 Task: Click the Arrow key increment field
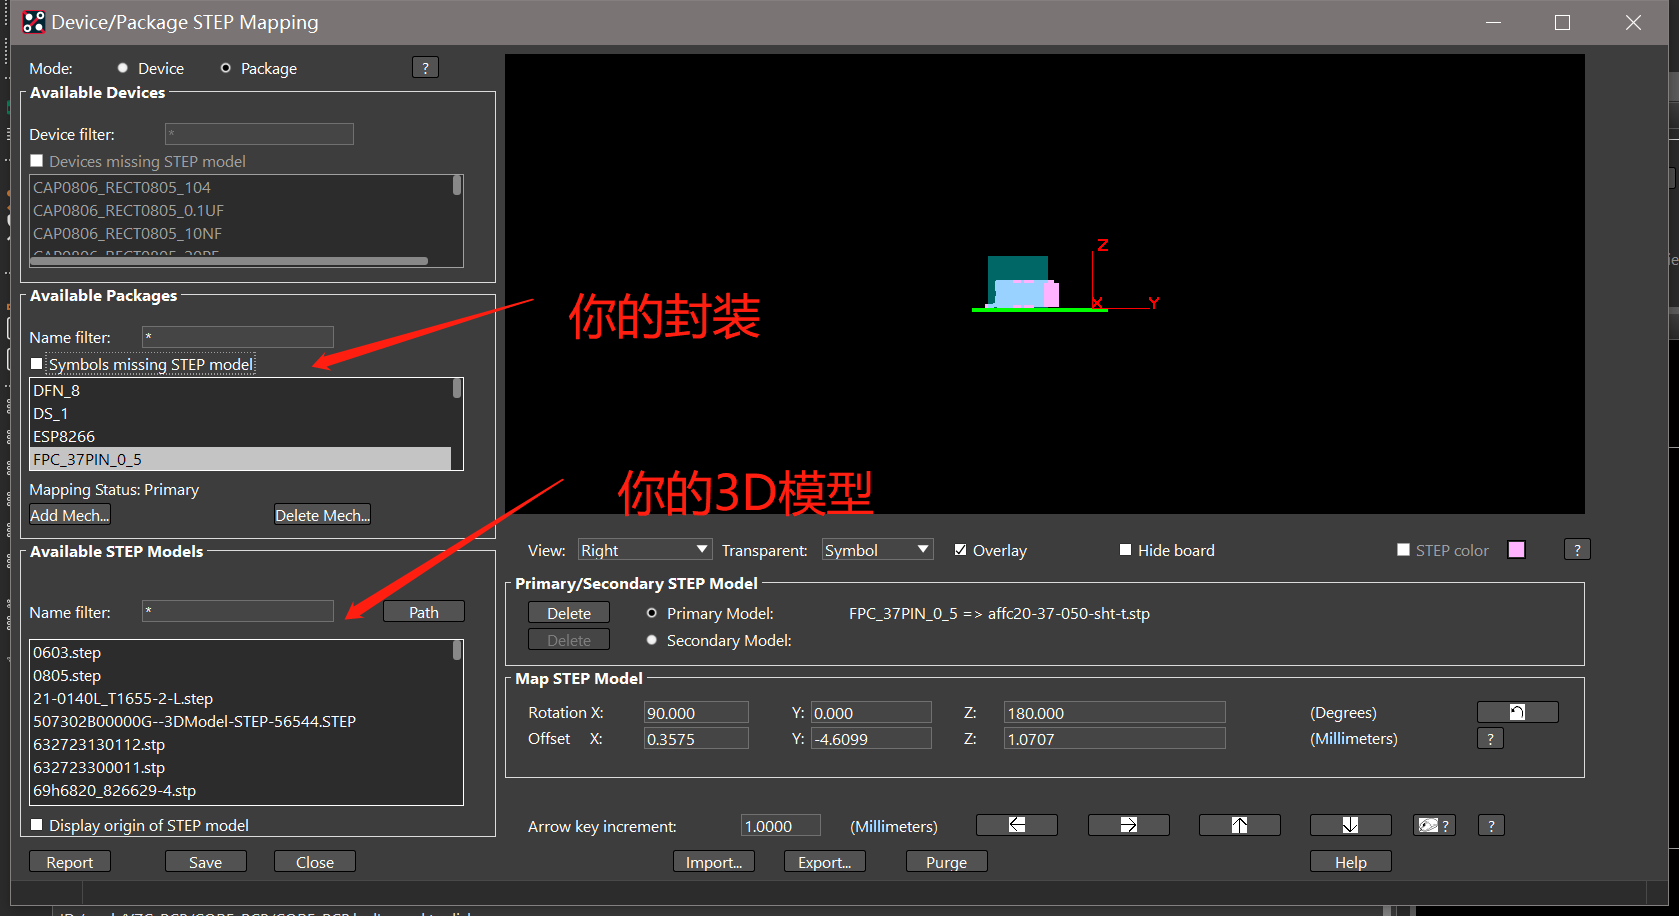(780, 825)
